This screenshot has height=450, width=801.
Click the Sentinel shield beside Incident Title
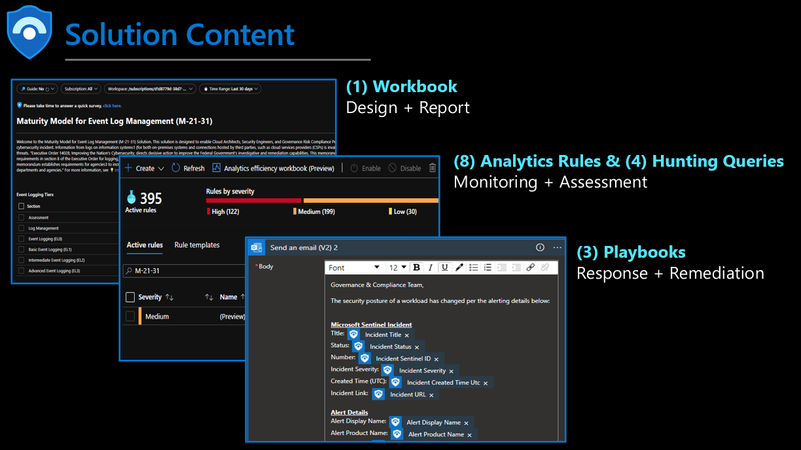[x=354, y=335]
